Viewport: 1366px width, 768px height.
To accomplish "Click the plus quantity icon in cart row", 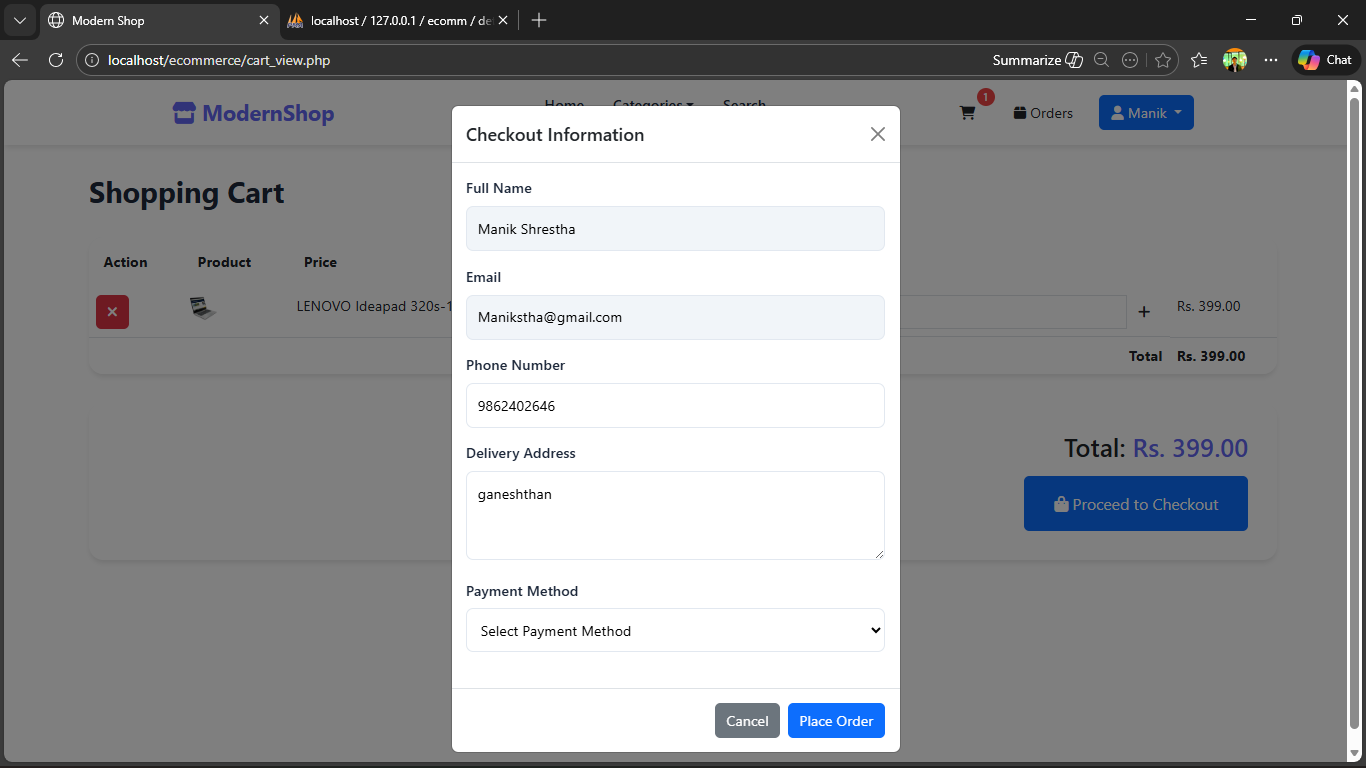I will coord(1144,312).
